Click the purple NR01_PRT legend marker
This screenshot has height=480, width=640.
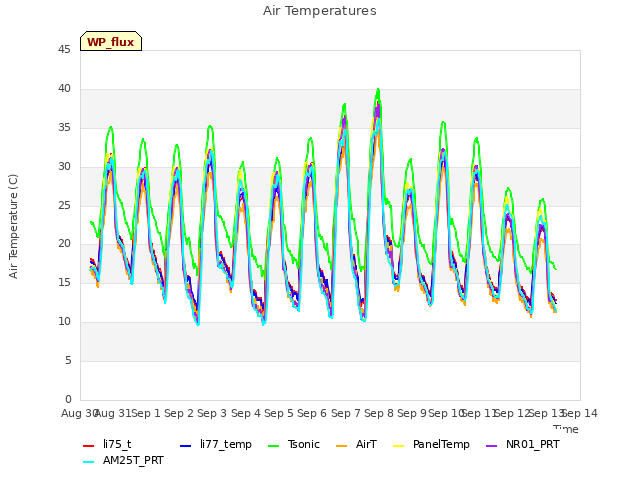(492, 446)
